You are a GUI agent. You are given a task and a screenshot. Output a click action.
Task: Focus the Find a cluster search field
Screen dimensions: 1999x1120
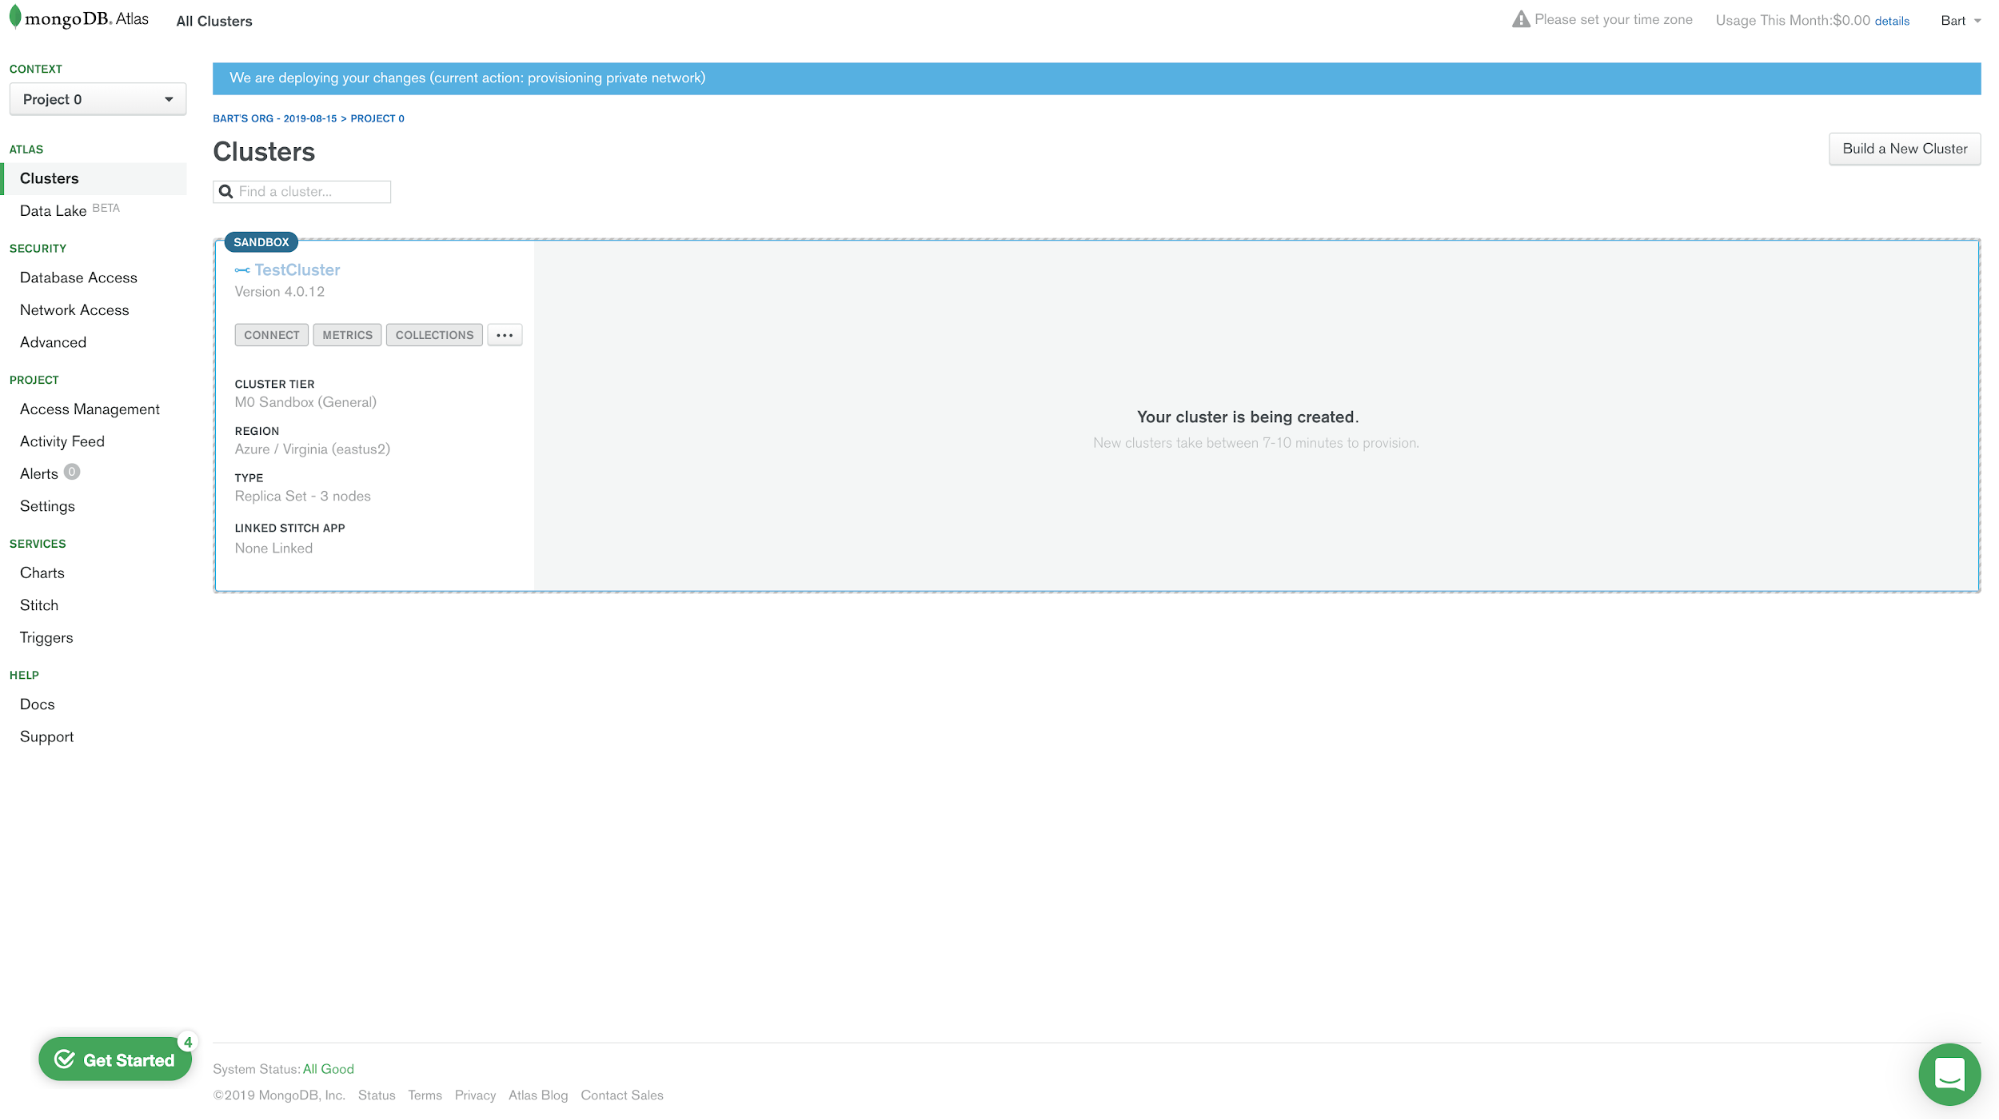[302, 192]
